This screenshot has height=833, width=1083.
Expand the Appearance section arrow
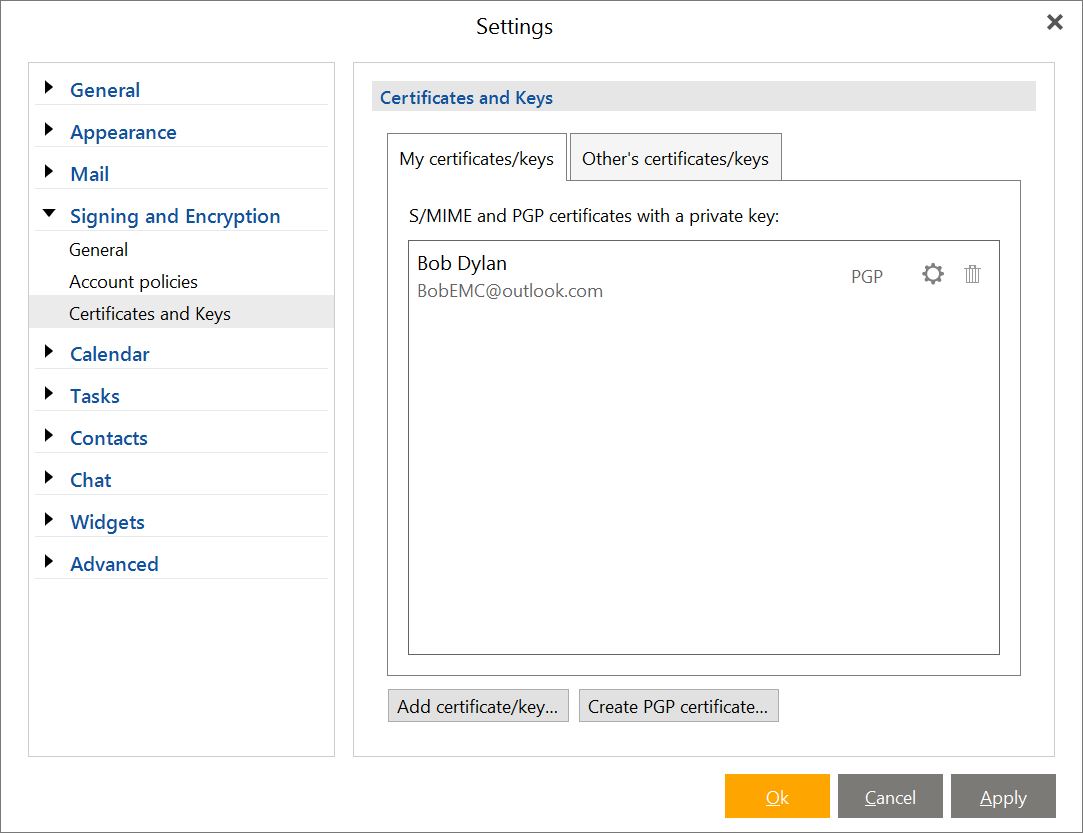[48, 129]
